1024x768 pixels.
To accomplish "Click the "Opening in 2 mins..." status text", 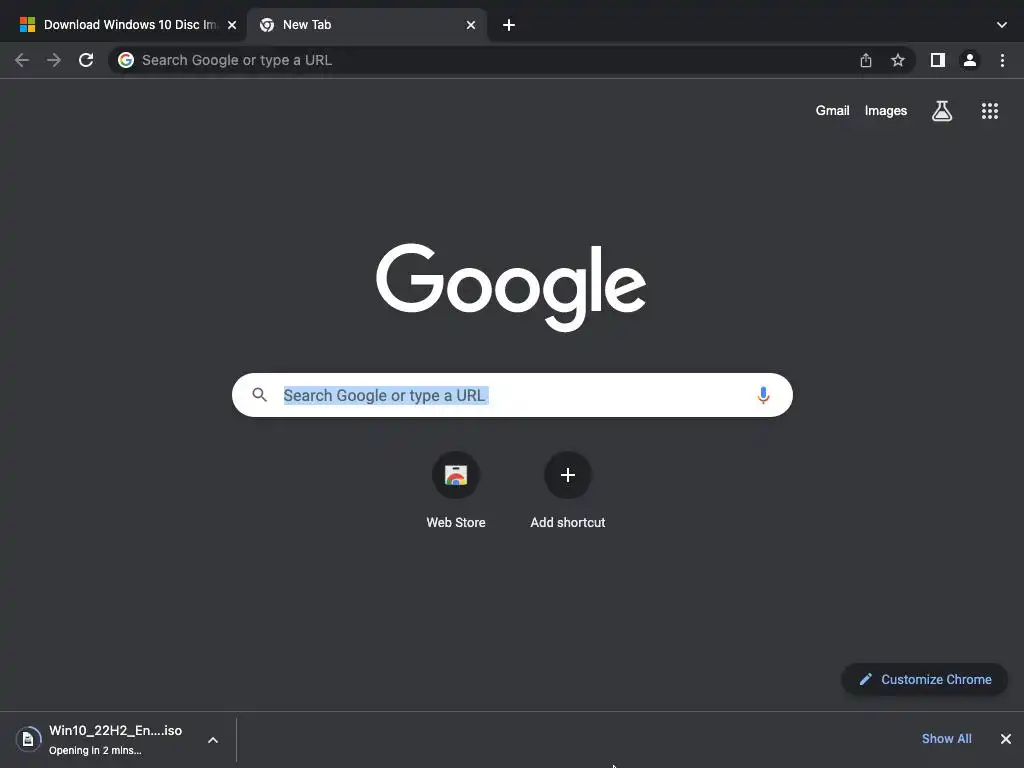I will [95, 750].
